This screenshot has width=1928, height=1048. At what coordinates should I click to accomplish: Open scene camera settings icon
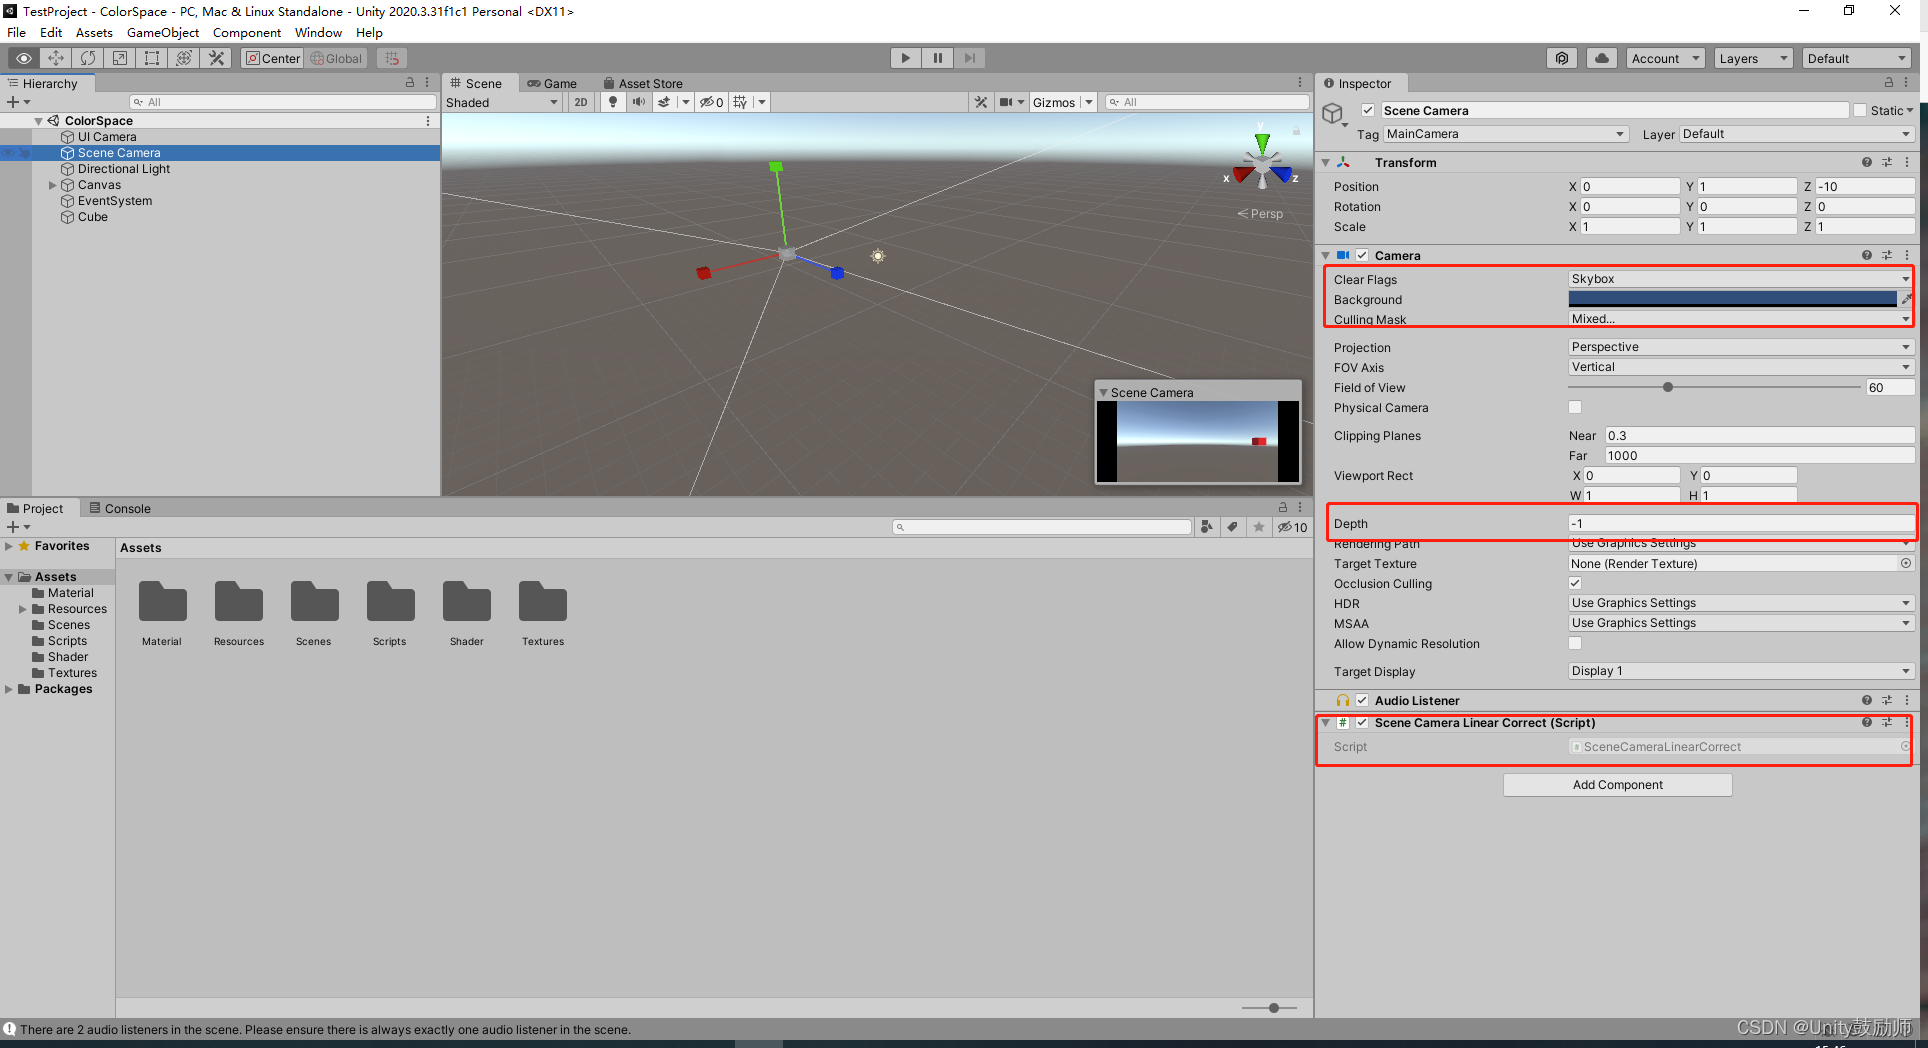(1006, 102)
